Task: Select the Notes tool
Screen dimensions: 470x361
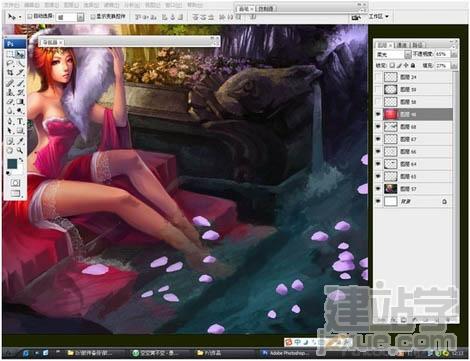Action: pyautogui.click(x=10, y=141)
